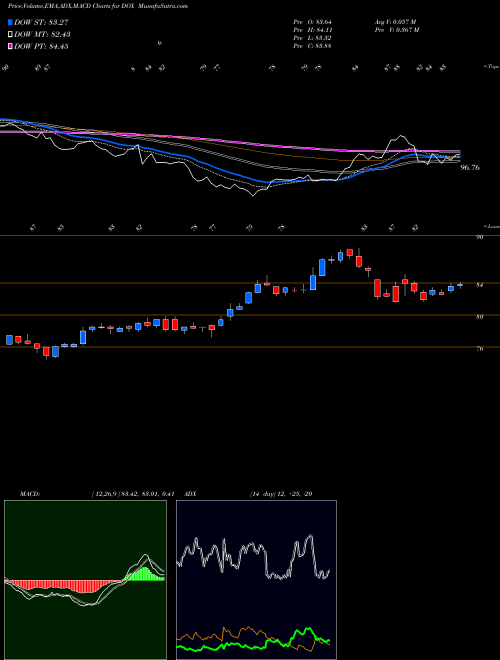500x660 pixels.
Task: Click the 'MACD:' panel heading
Action: (x=30, y=494)
